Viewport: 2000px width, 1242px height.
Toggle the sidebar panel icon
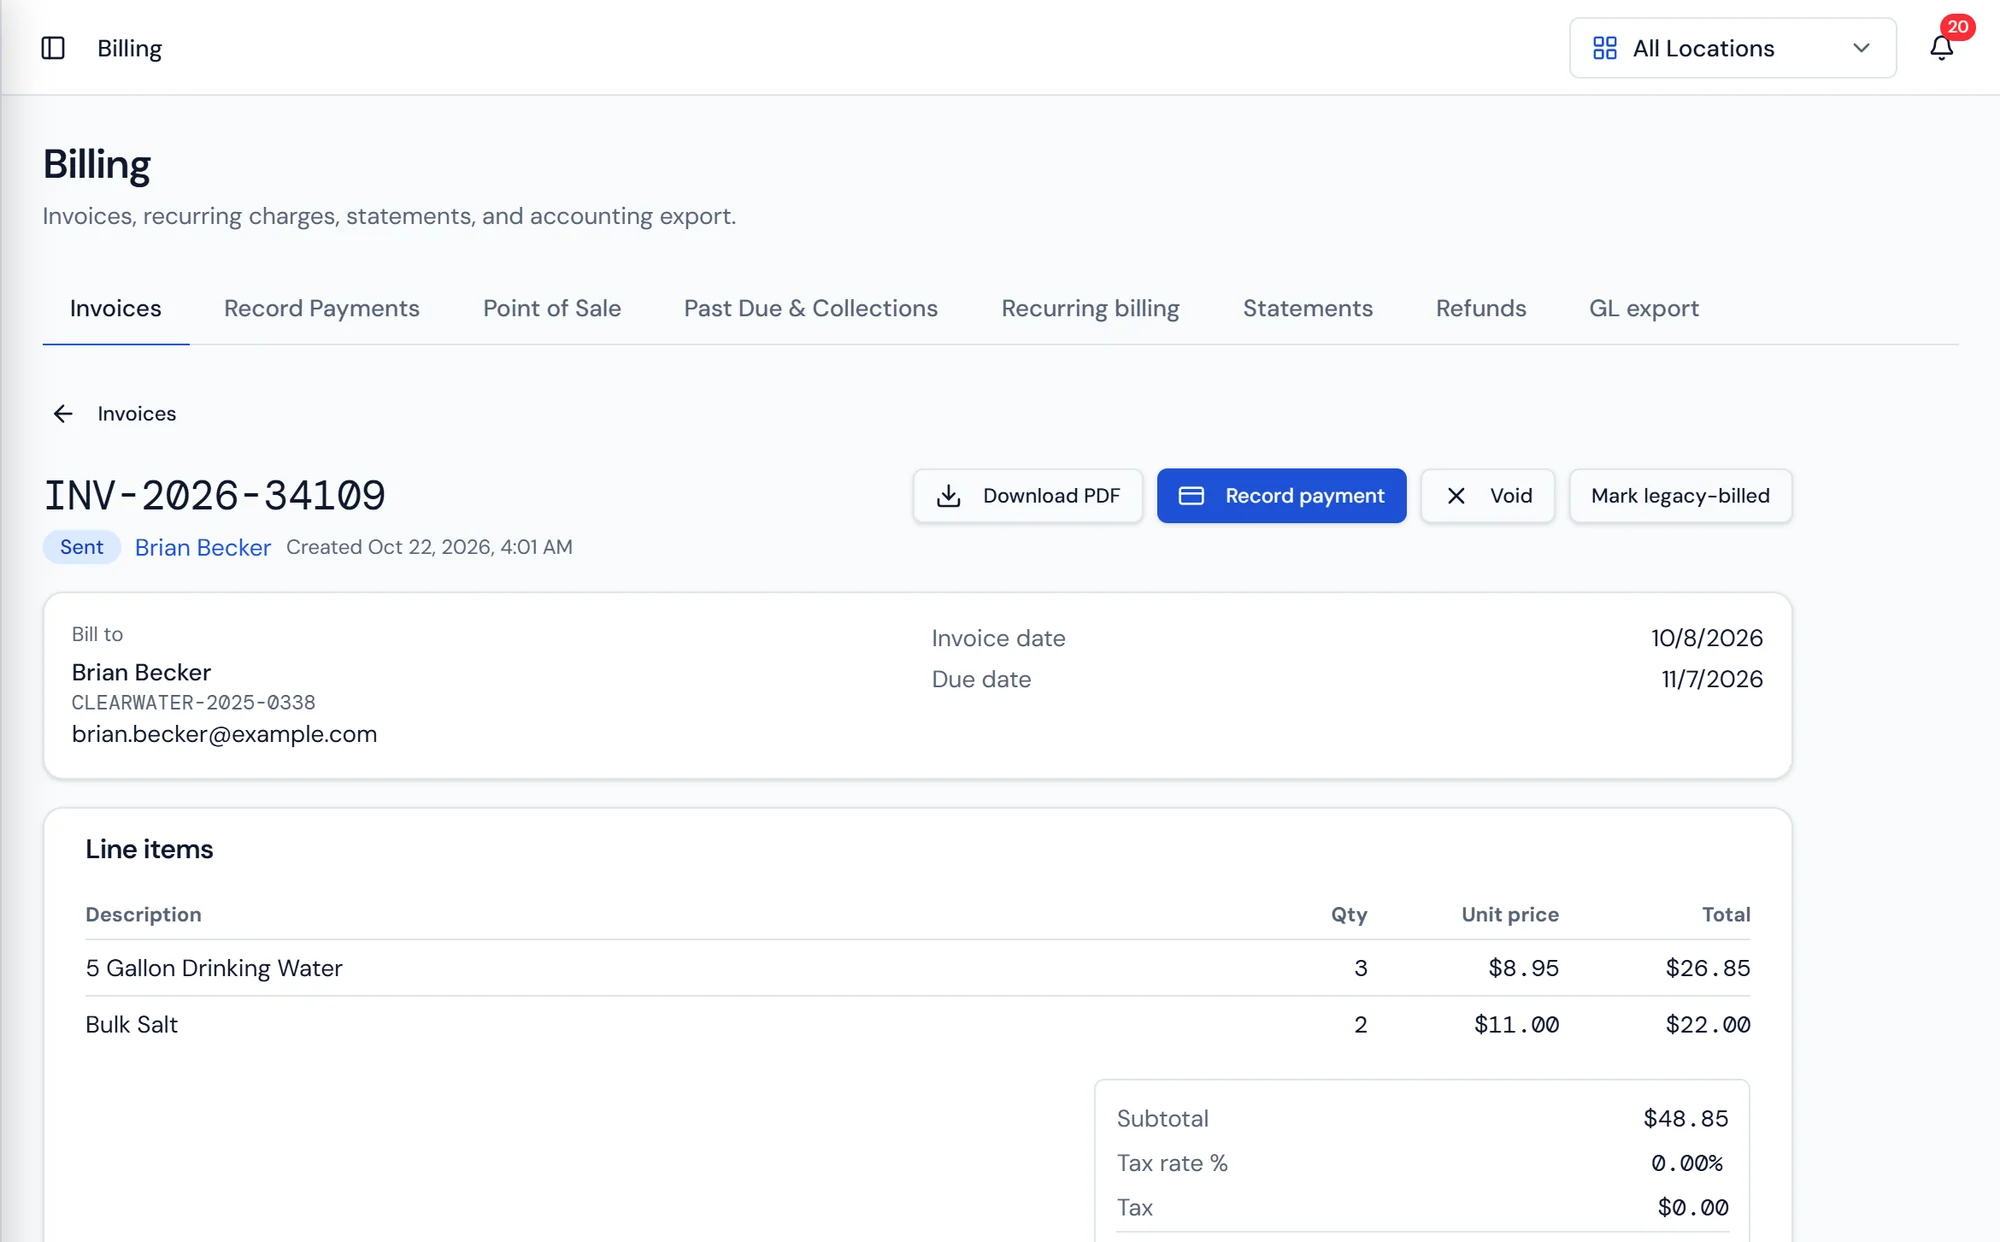click(53, 48)
